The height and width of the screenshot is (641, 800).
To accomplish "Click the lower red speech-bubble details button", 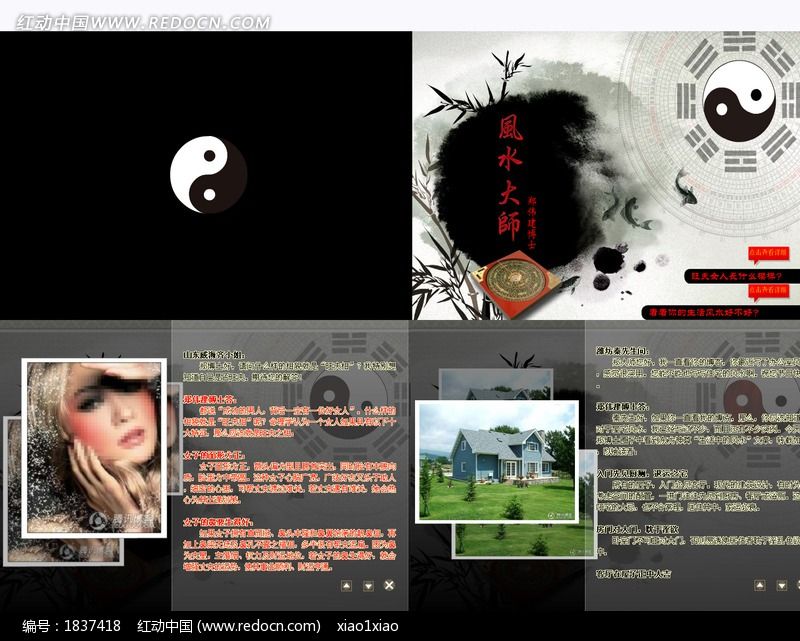I will pos(768,291).
